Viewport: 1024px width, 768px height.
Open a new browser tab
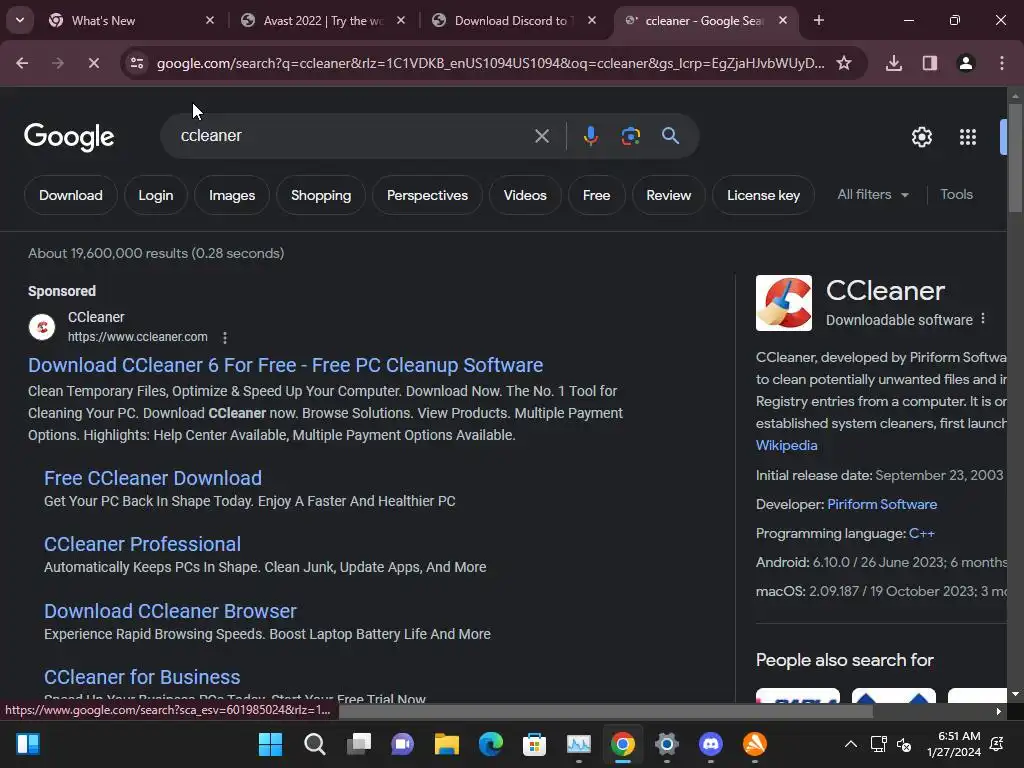(819, 21)
